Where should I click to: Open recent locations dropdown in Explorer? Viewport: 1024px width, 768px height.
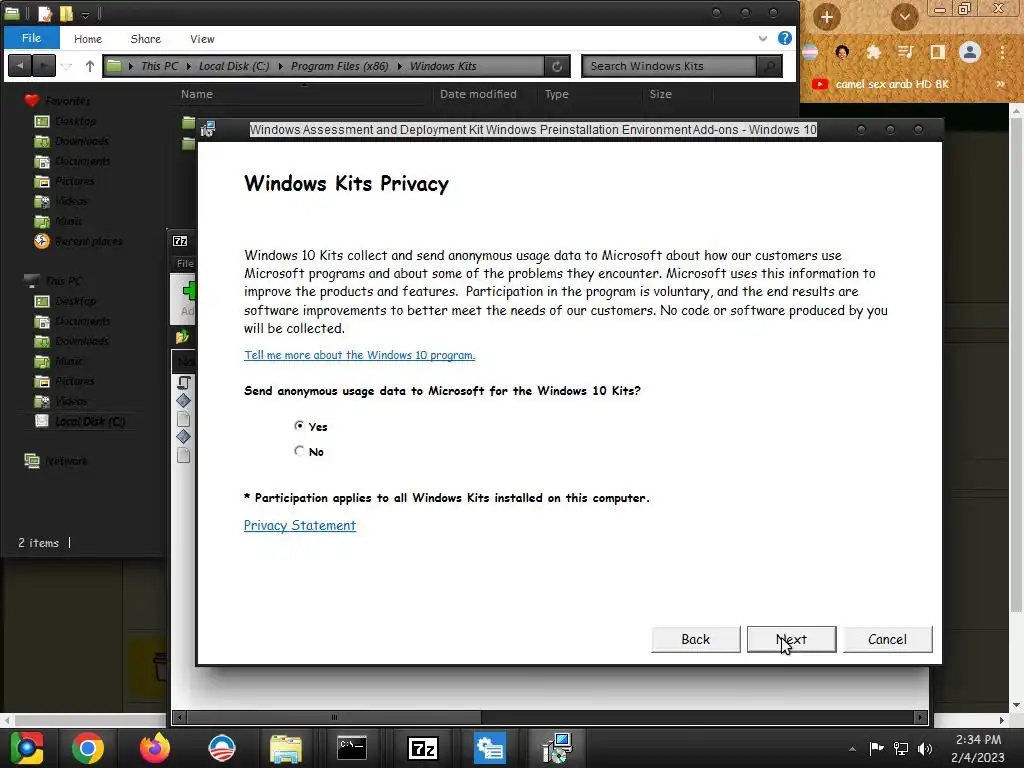(66, 66)
